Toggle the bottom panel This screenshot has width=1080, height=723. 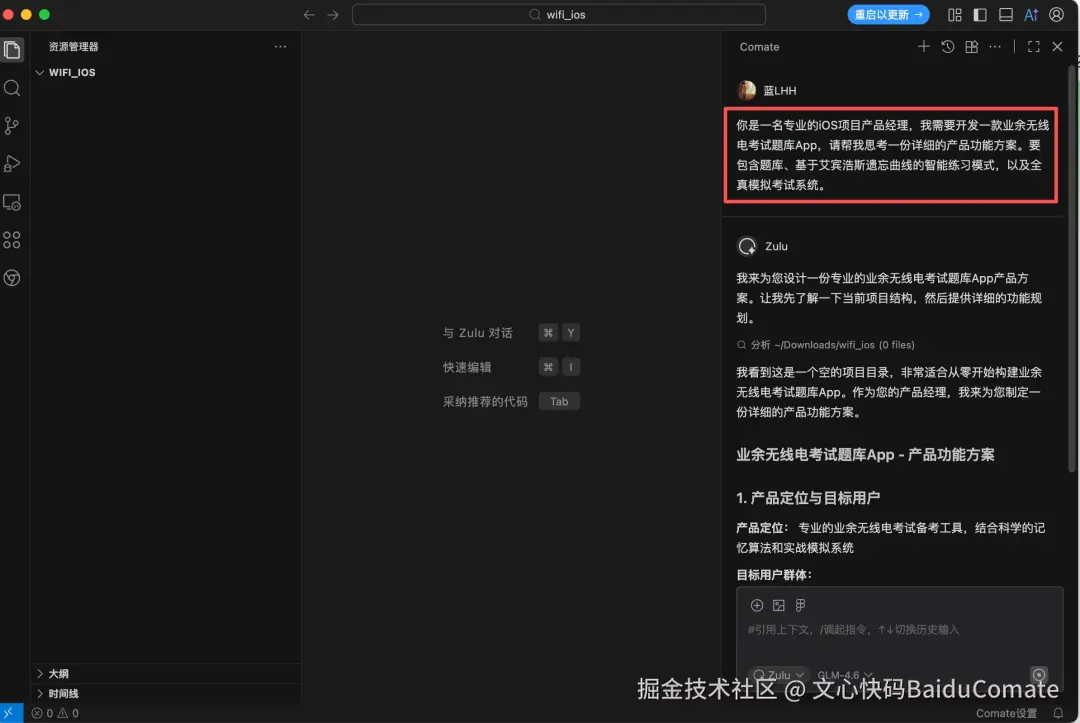(1006, 14)
